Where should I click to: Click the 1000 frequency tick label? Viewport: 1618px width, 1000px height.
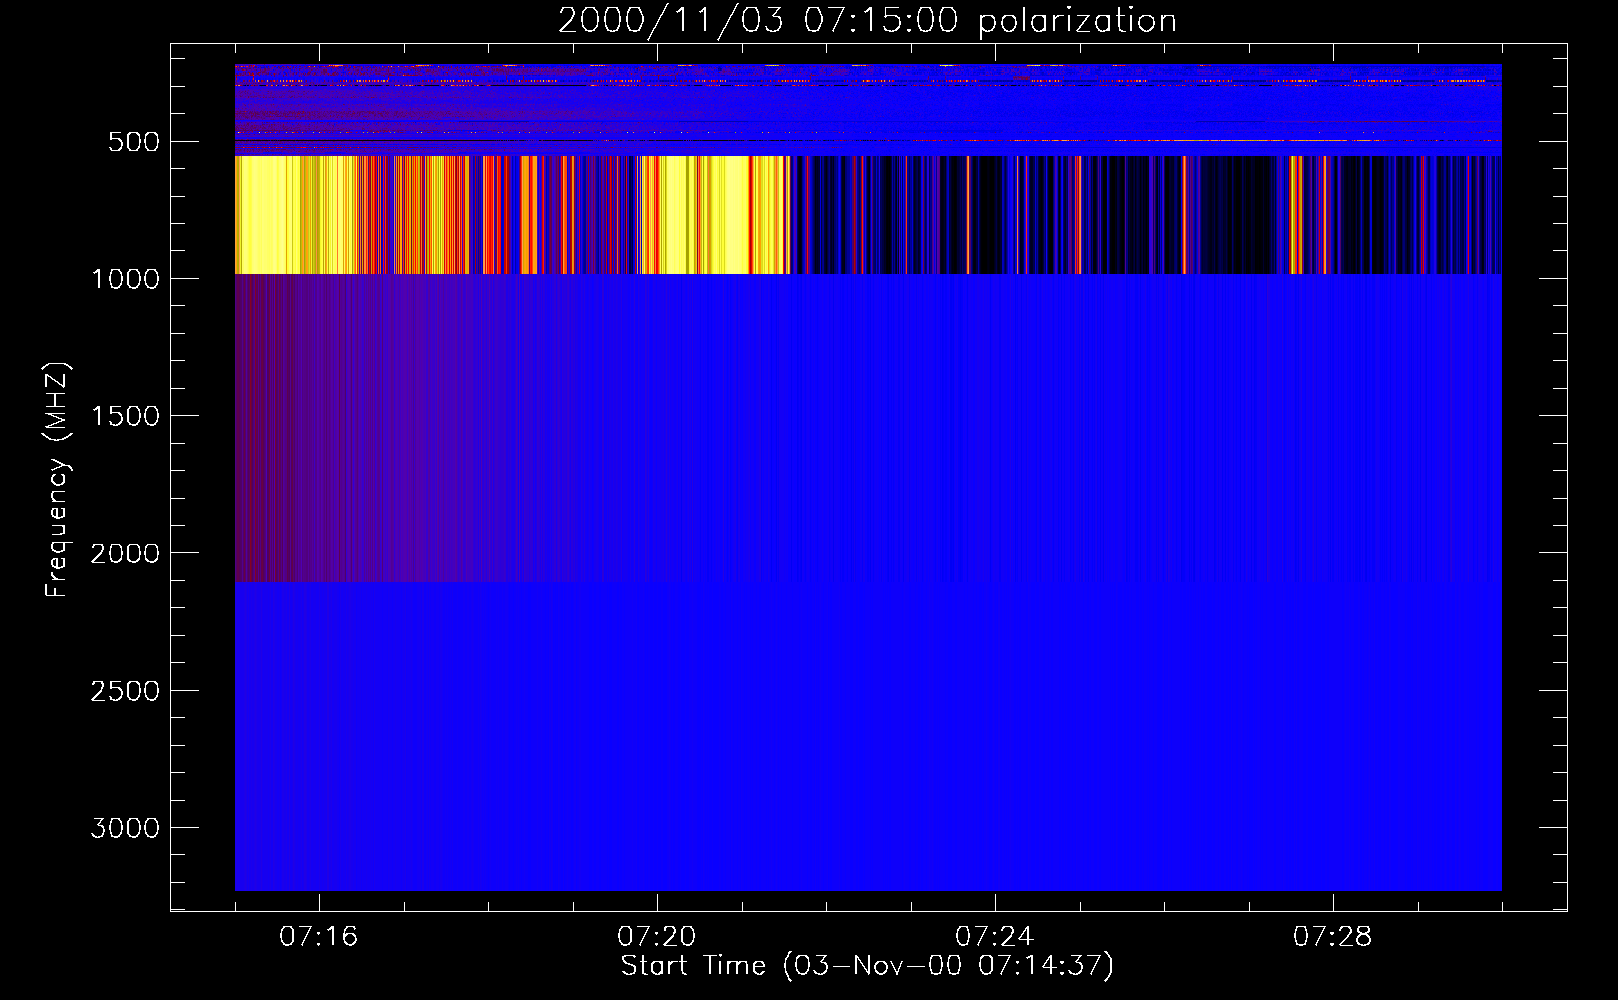pyautogui.click(x=125, y=279)
